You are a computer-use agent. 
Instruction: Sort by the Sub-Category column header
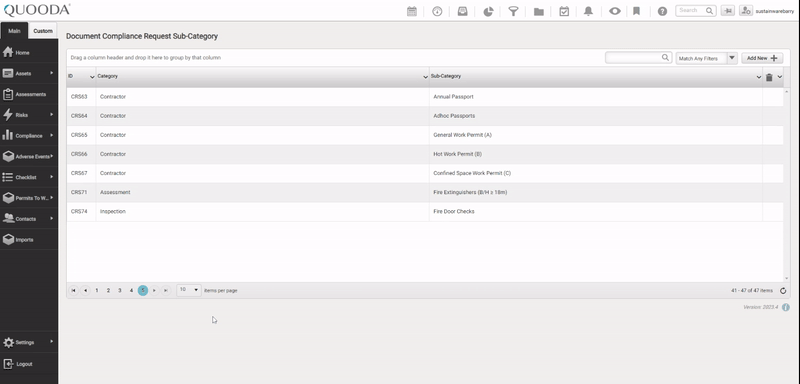[446, 76]
